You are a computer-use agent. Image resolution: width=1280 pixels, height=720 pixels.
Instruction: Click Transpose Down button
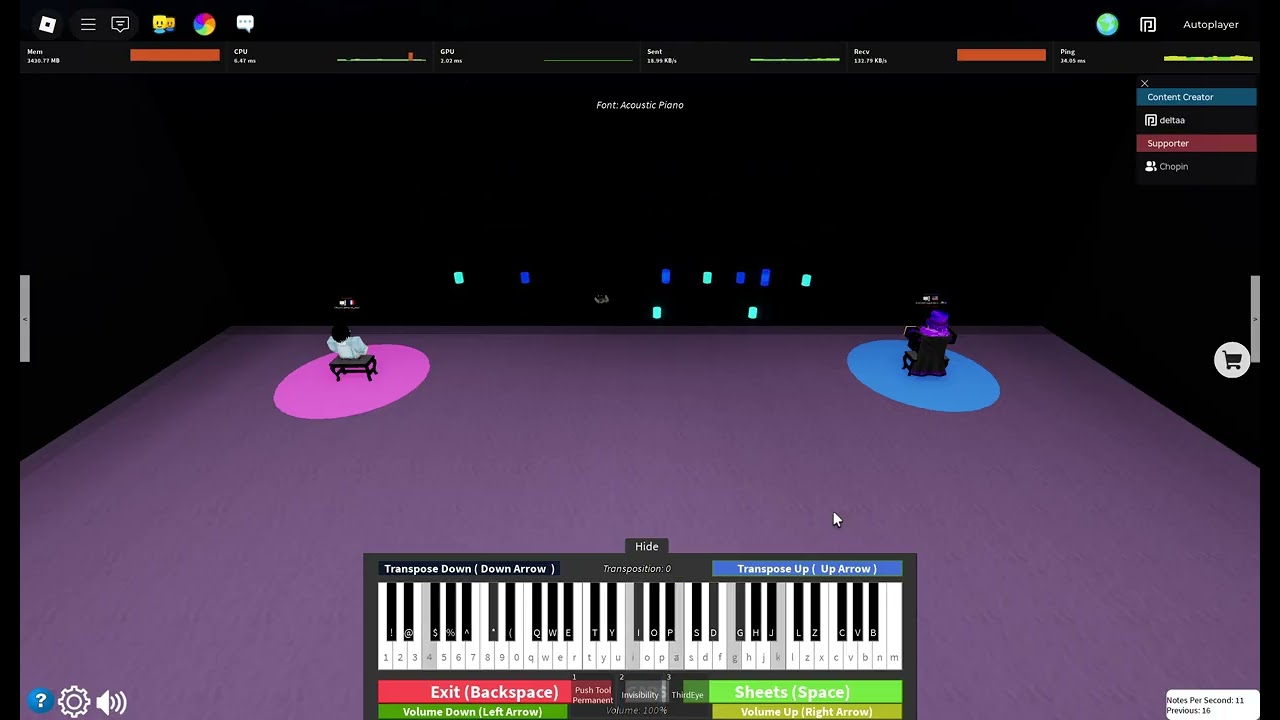click(468, 568)
